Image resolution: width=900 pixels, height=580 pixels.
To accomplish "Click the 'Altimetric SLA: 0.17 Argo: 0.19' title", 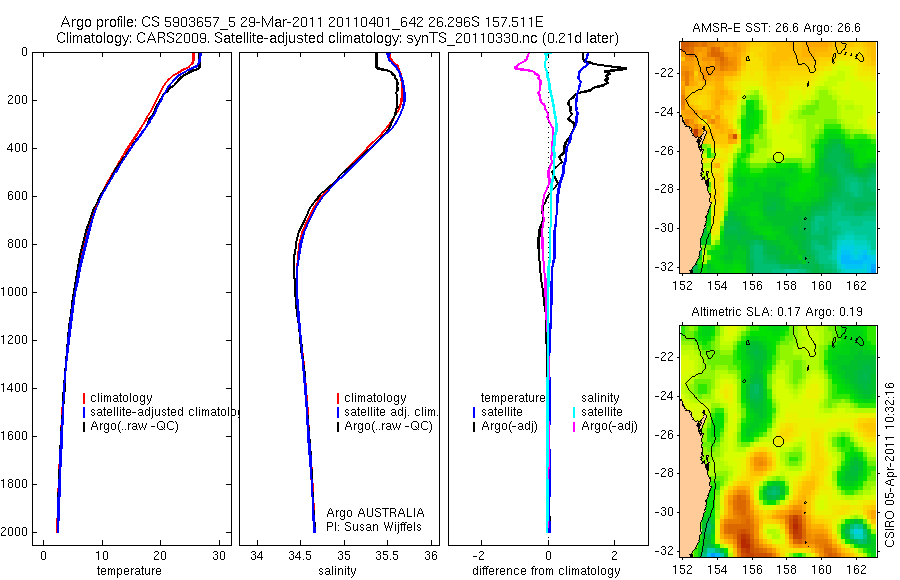I will pyautogui.click(x=777, y=312).
